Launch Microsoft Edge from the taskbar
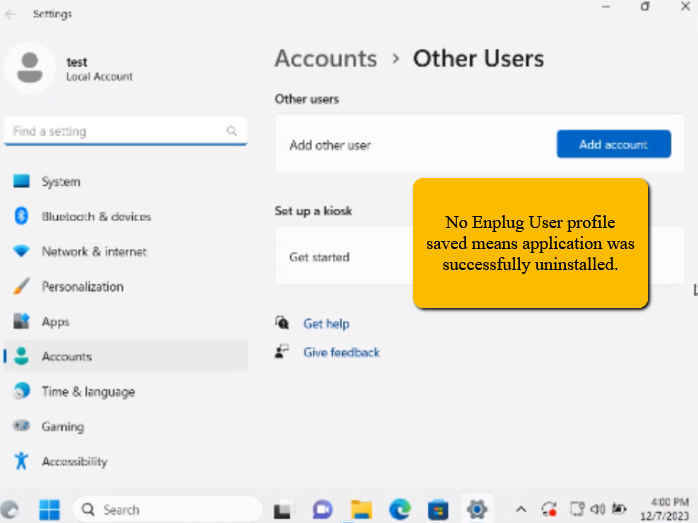698x523 pixels. click(400, 510)
